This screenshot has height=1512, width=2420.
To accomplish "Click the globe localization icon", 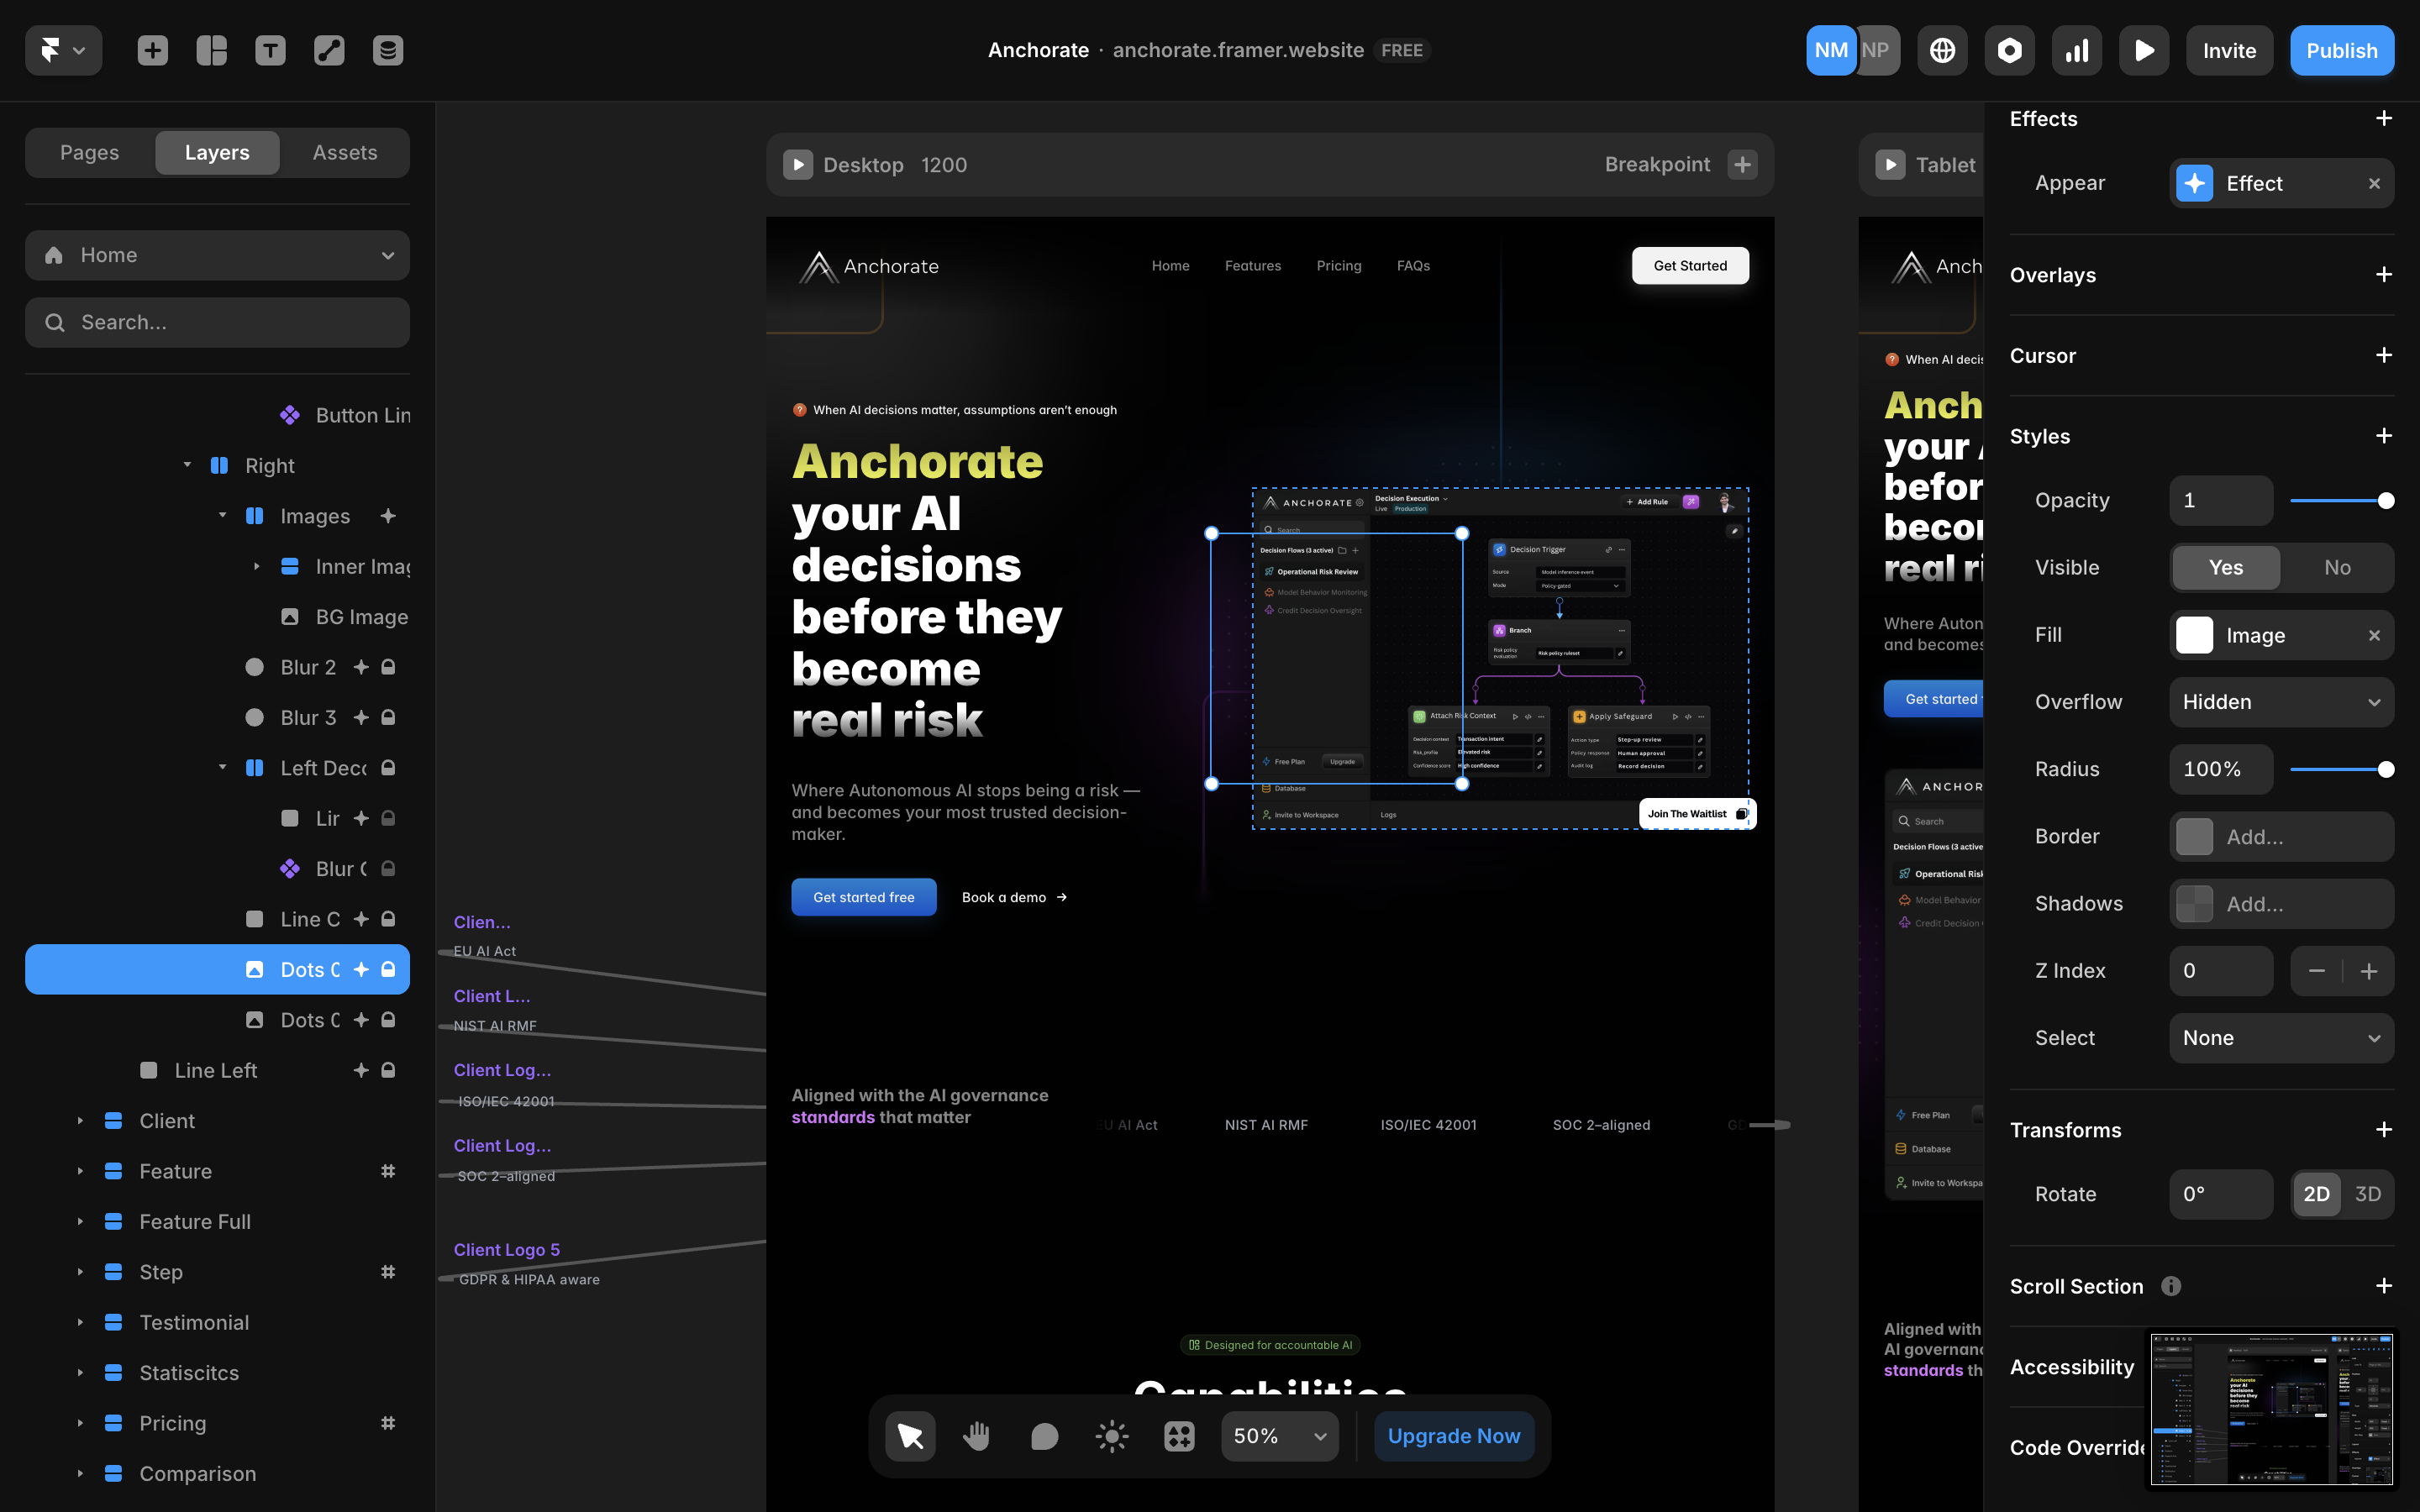I will [1942, 50].
